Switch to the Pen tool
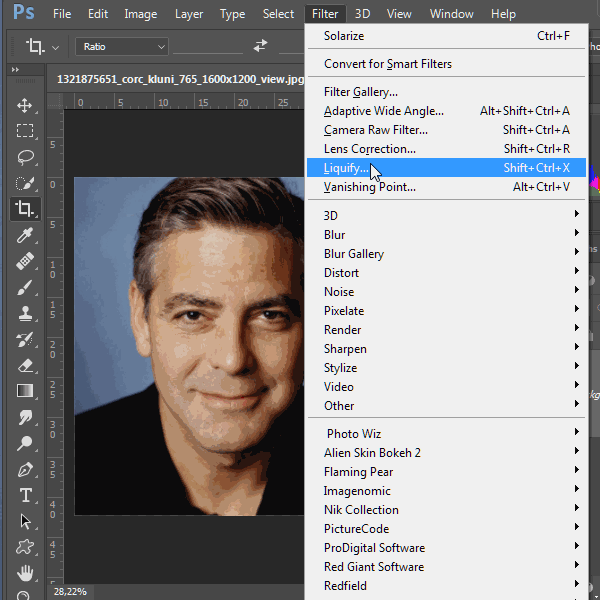The width and height of the screenshot is (600, 600). (25, 469)
